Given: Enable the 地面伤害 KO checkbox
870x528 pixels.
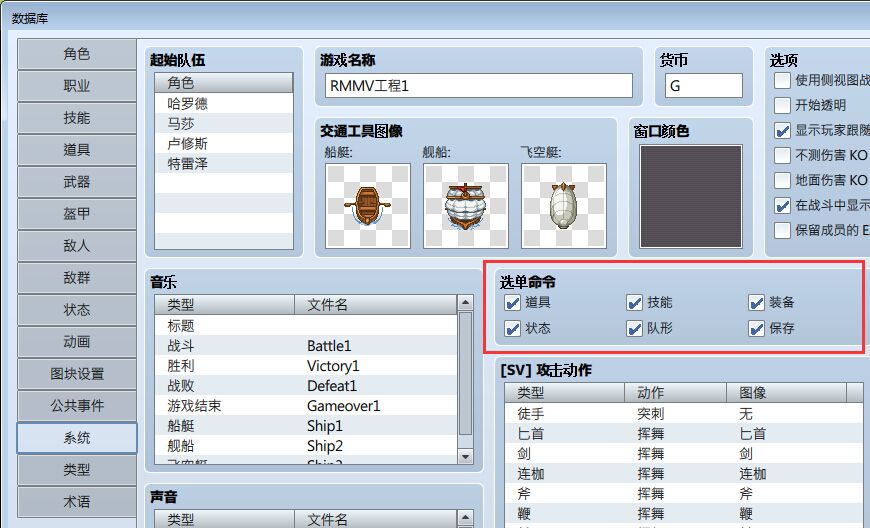Looking at the screenshot, I should [782, 180].
